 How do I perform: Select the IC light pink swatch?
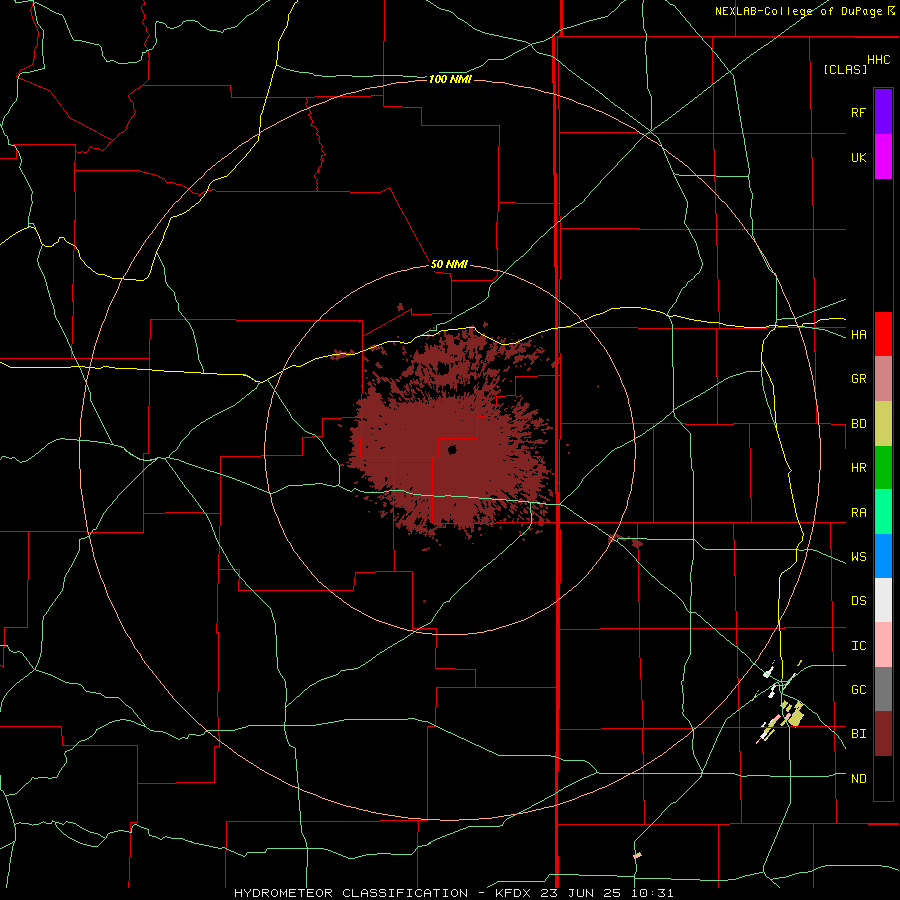point(883,645)
